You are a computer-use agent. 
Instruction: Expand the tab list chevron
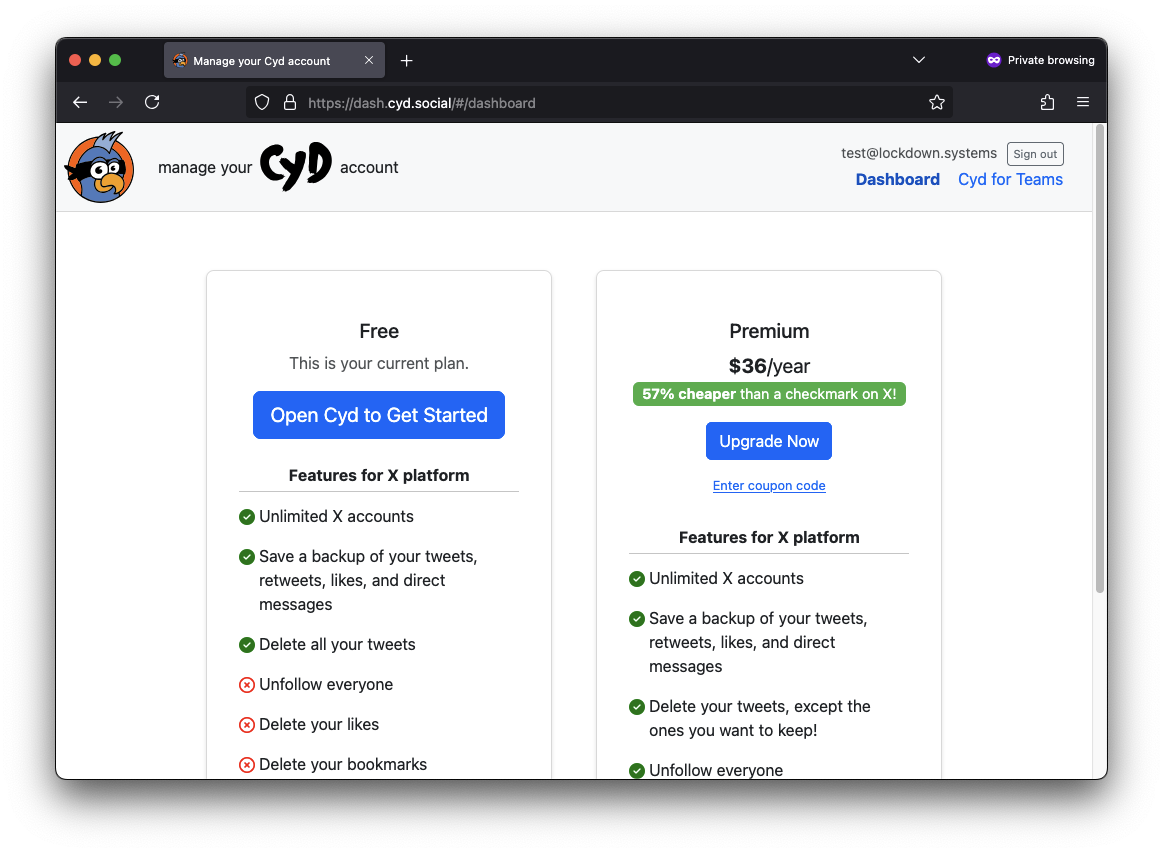(918, 60)
